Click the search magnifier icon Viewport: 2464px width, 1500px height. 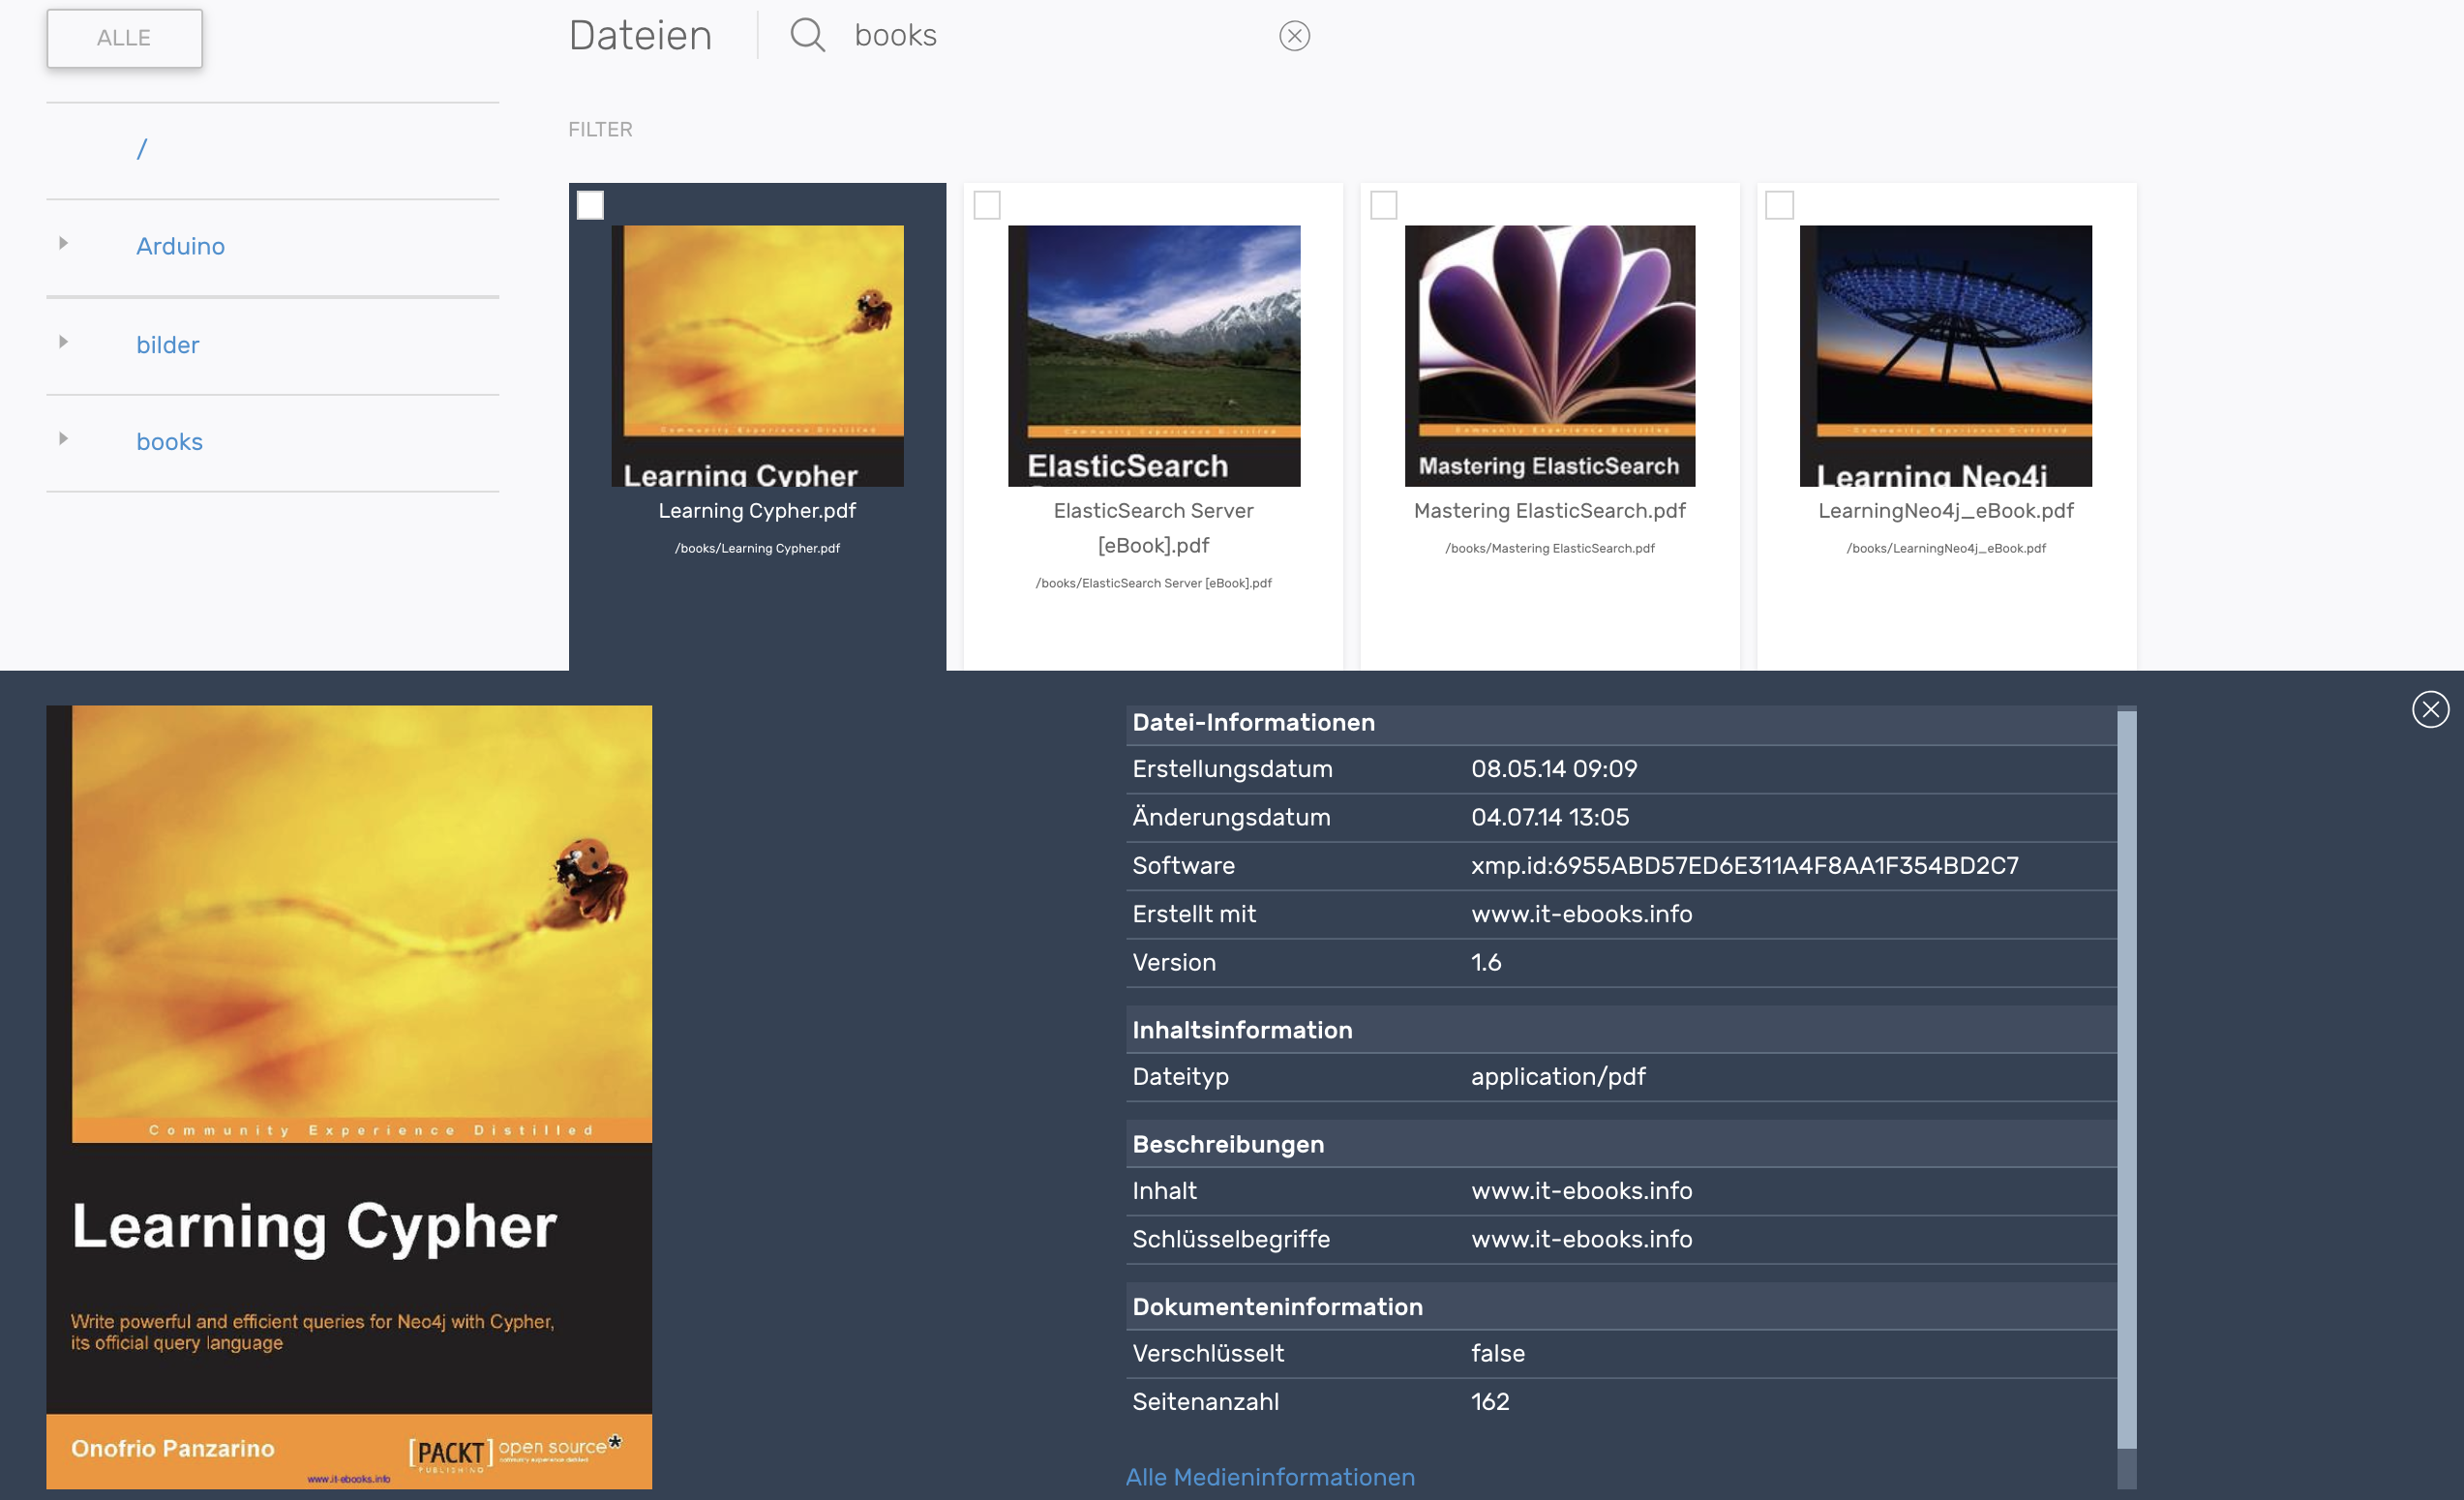(x=807, y=36)
